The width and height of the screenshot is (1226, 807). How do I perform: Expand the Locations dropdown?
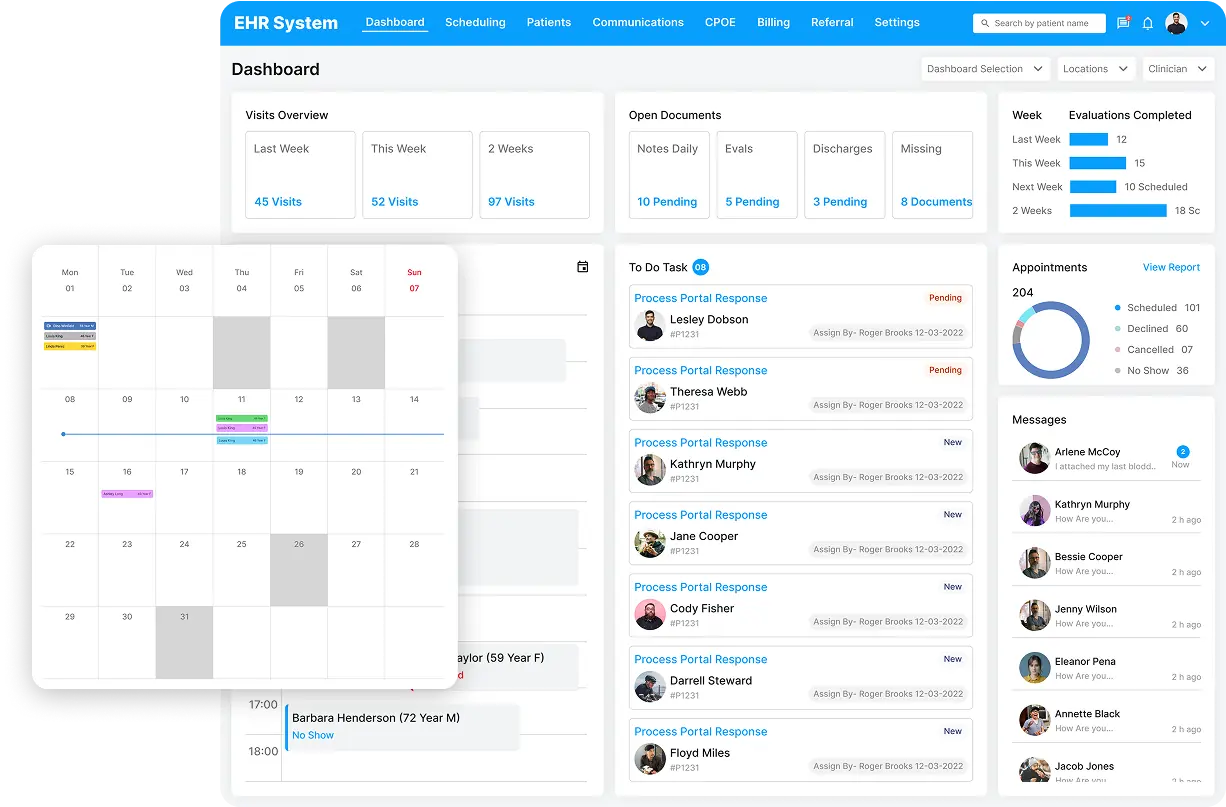(1096, 68)
